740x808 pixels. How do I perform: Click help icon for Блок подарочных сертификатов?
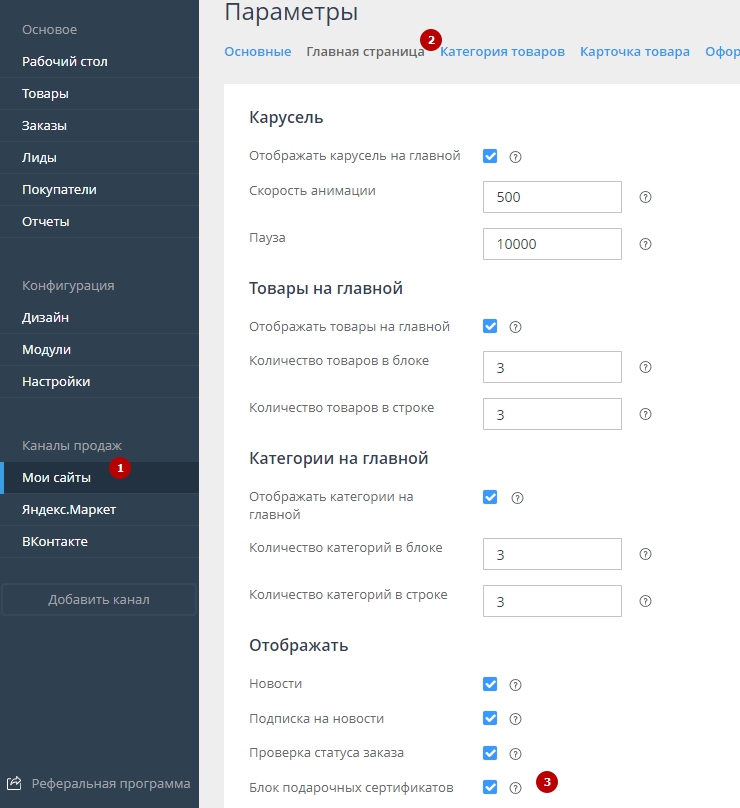515,788
